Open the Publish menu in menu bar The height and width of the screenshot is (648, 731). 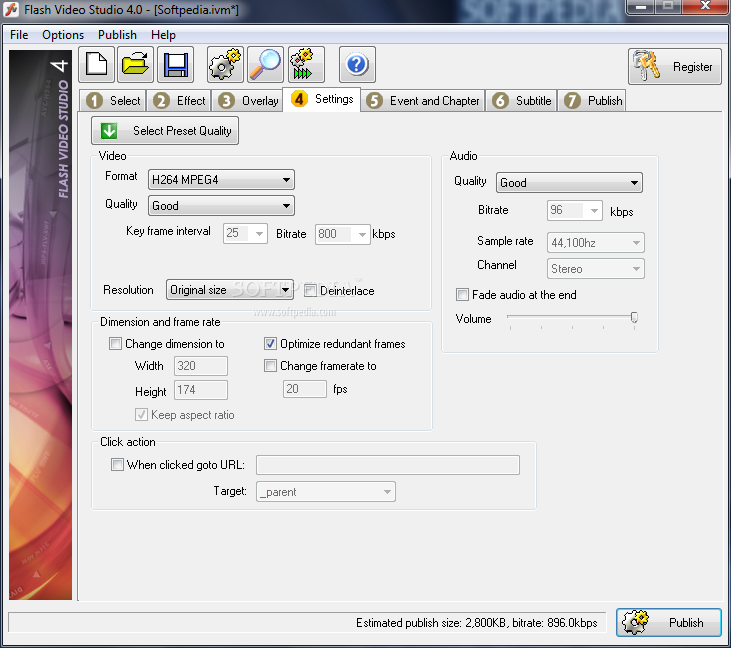tap(117, 35)
